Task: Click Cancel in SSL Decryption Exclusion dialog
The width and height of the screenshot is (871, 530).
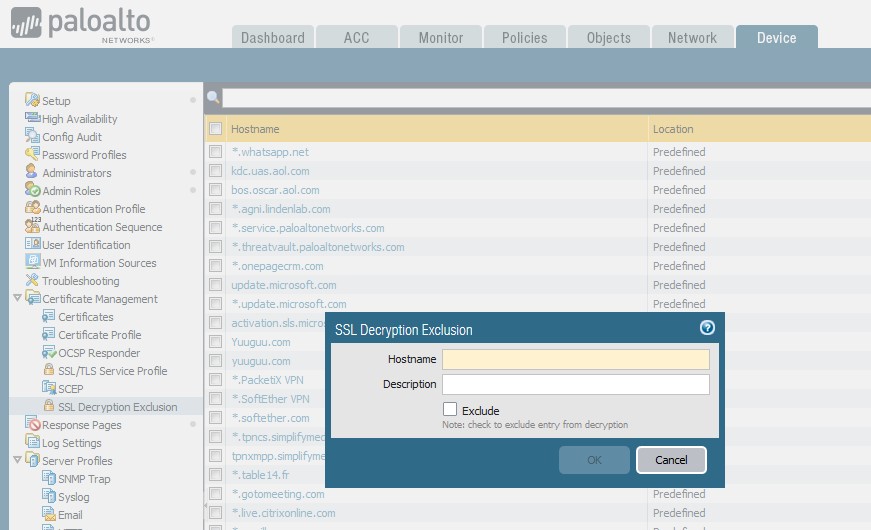Action: coord(671,459)
